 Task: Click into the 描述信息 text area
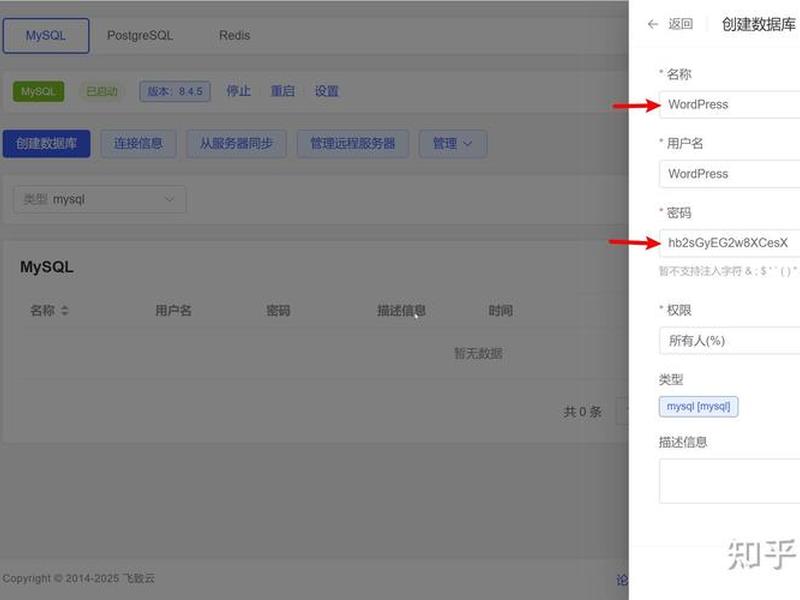tap(730, 481)
